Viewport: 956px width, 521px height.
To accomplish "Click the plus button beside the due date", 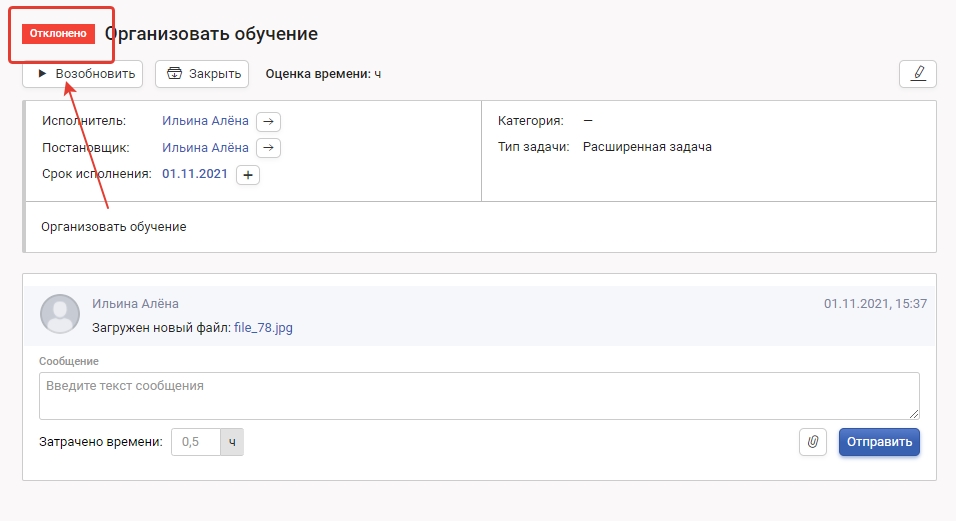I will (247, 175).
